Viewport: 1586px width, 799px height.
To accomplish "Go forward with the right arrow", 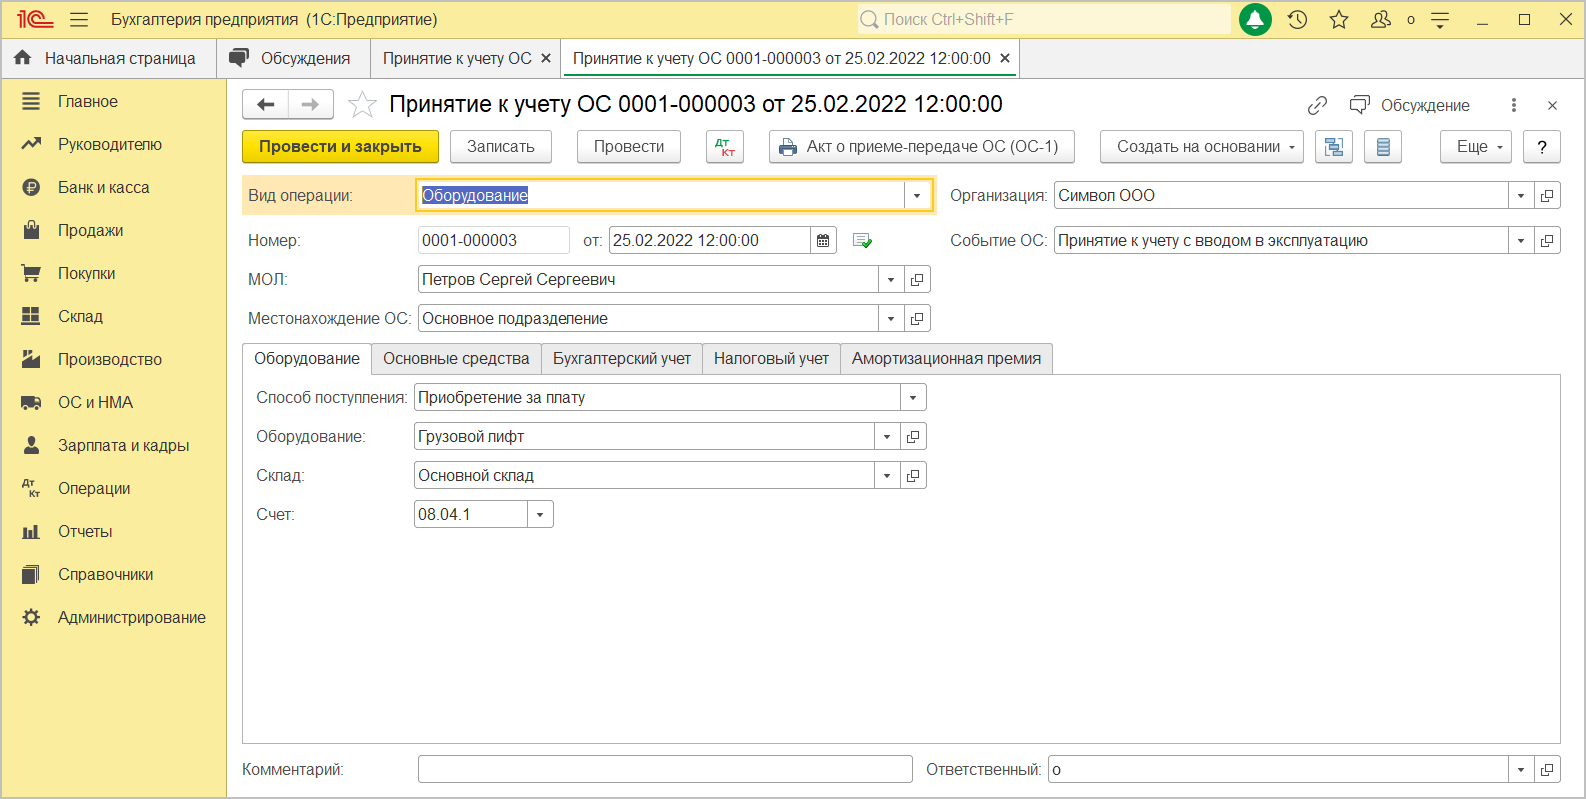I will tap(311, 104).
